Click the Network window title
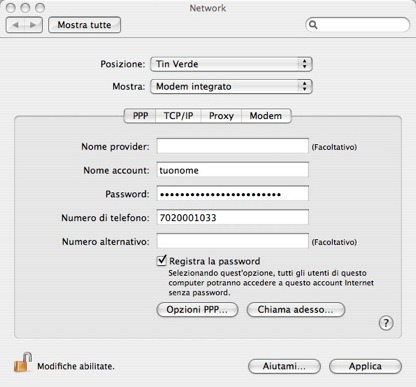This screenshot has width=416, height=387. pos(208,8)
